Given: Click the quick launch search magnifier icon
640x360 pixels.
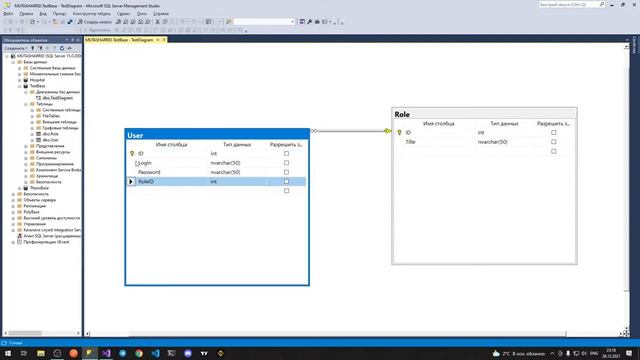Looking at the screenshot, I should click(602, 4).
